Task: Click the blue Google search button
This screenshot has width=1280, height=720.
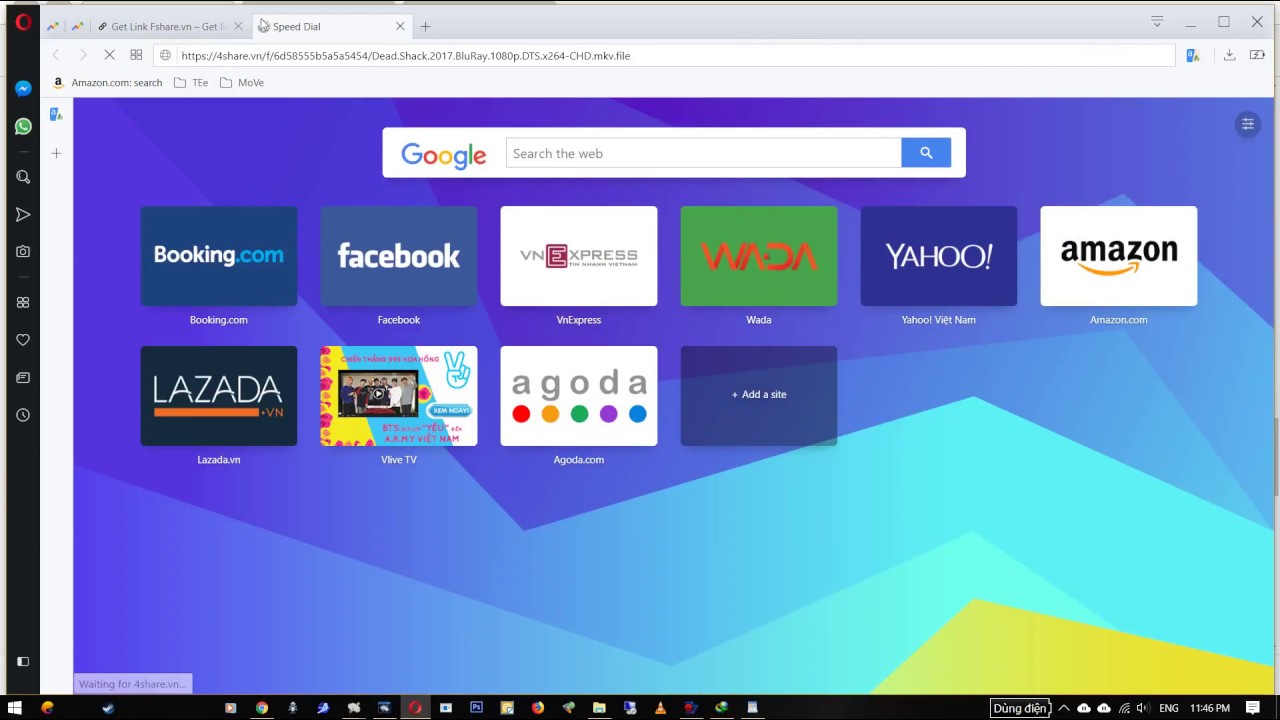Action: 926,153
